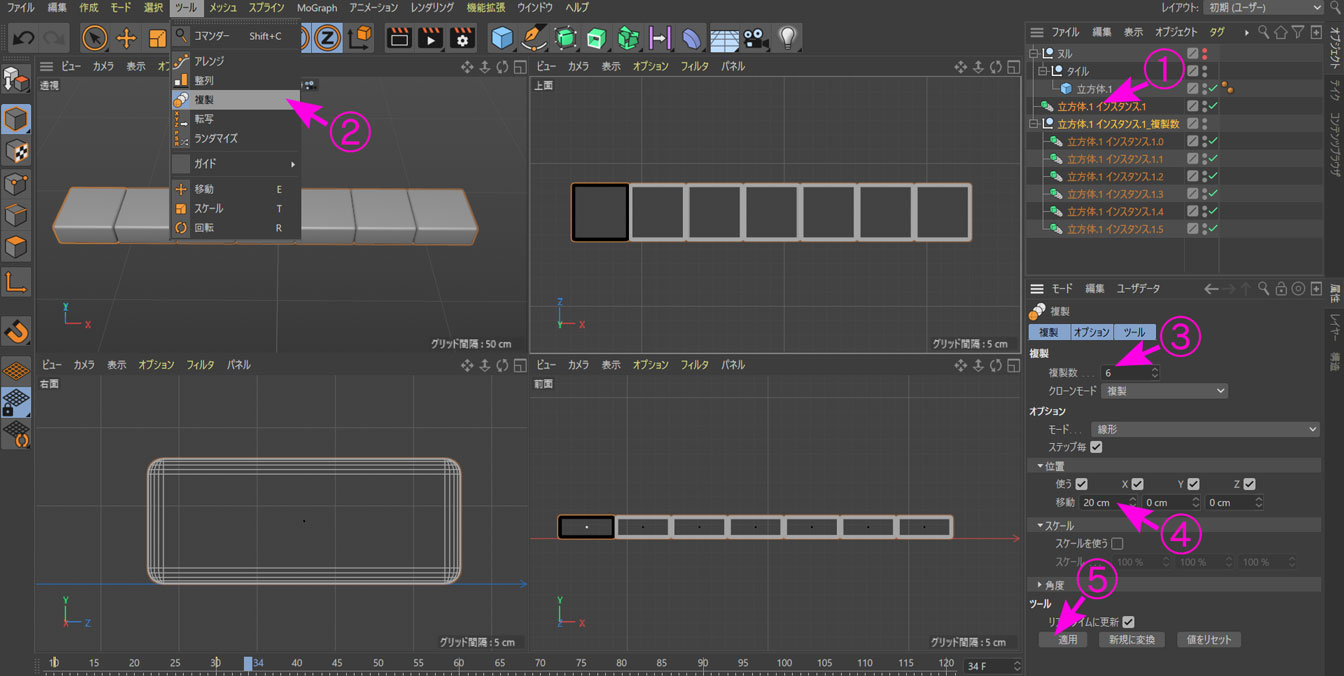This screenshot has width=1344, height=676.
Task: Click the Floor grid object icon
Action: click(724, 39)
